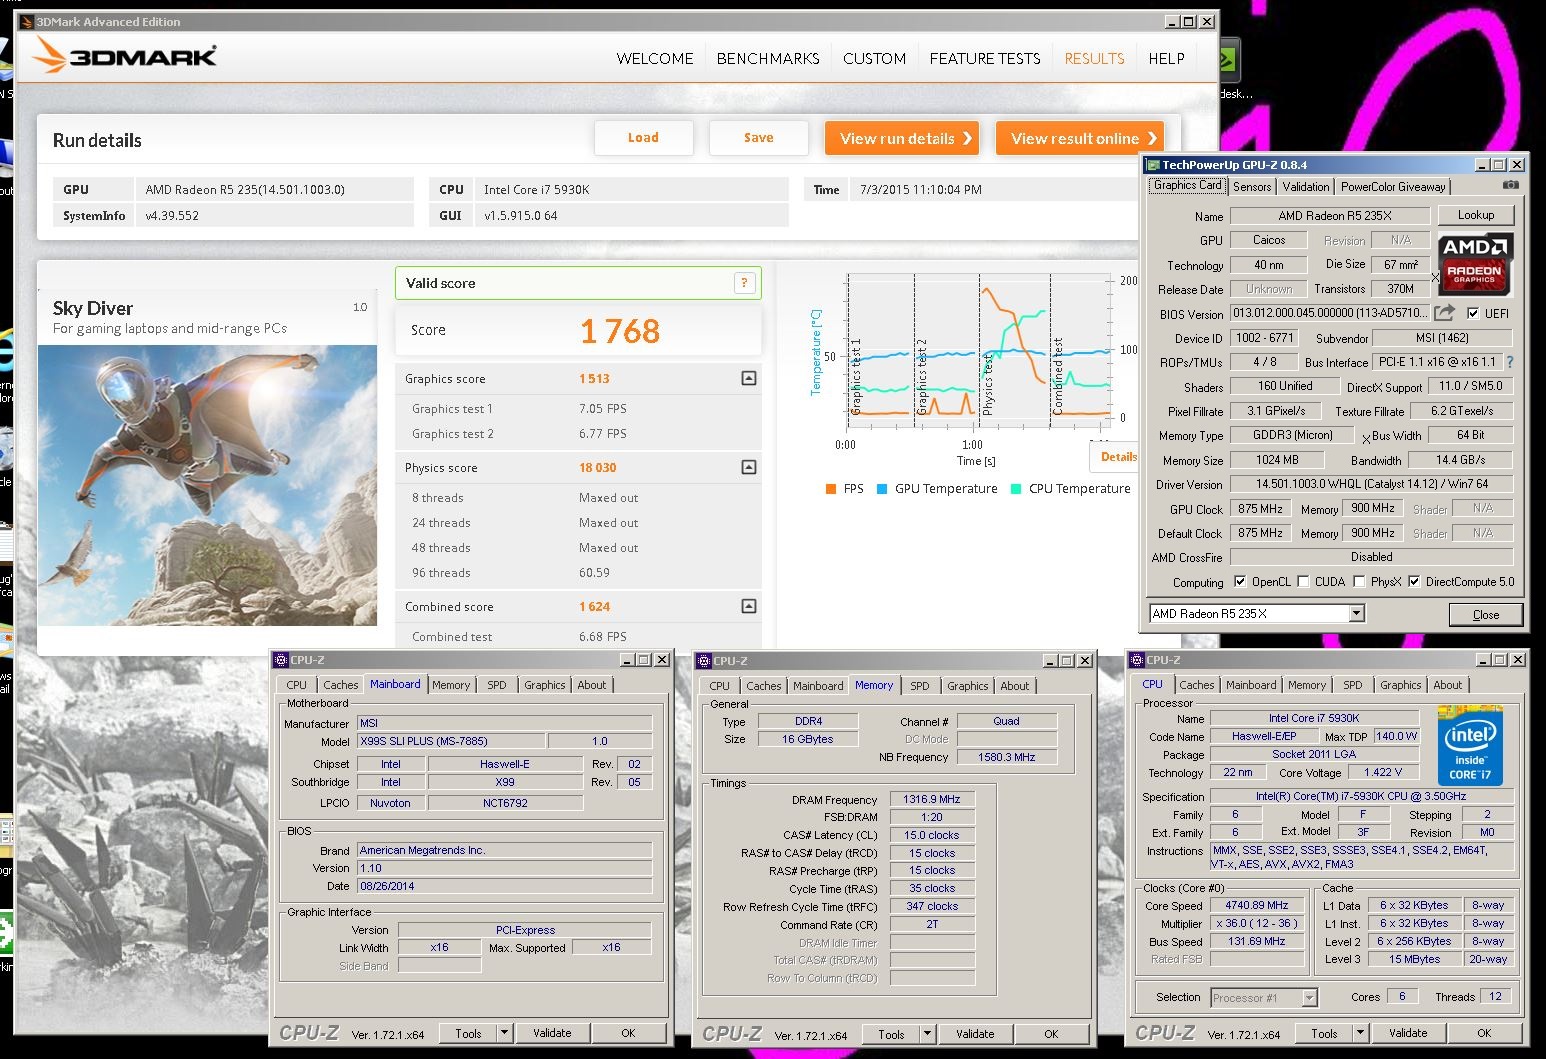Click the Sky Diver benchmark thumbnail
Viewport: 1546px width, 1059px height.
point(208,485)
